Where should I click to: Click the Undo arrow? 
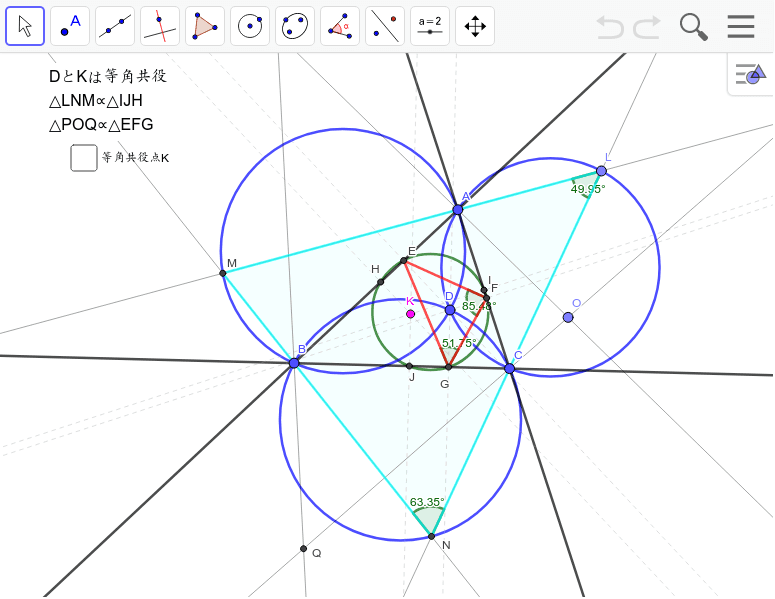[610, 27]
